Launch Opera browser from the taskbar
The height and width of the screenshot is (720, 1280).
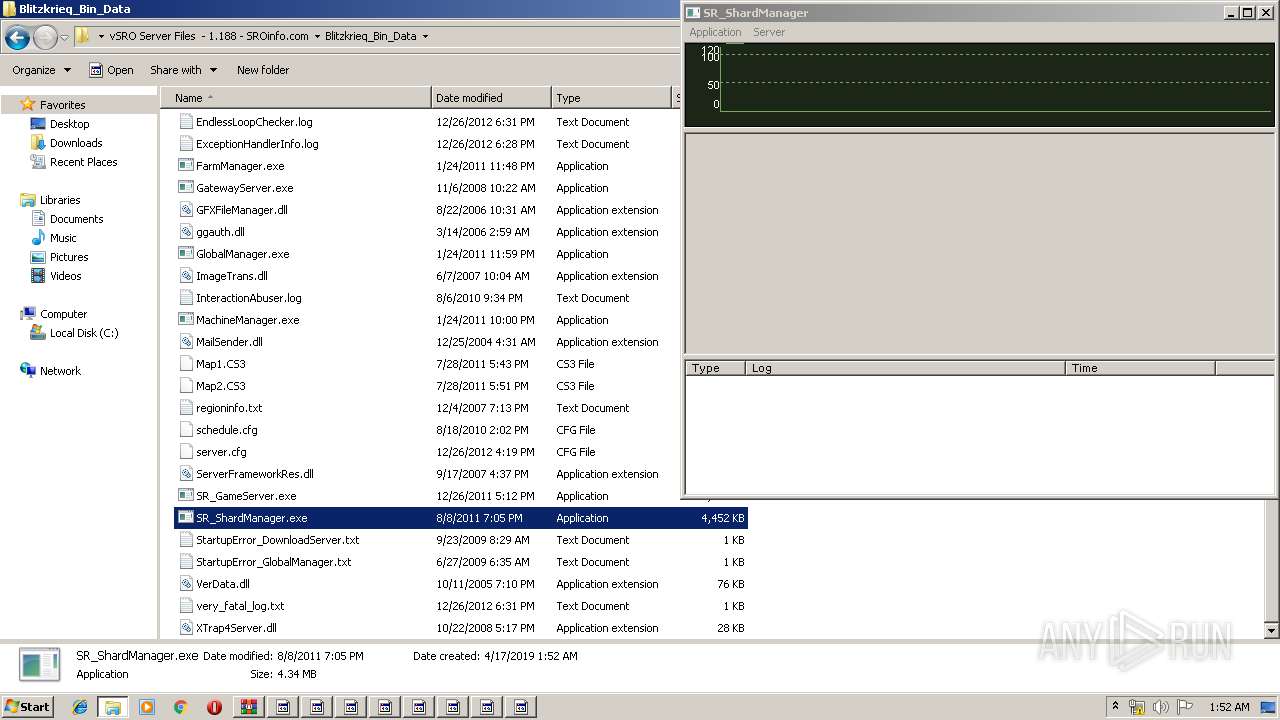214,707
